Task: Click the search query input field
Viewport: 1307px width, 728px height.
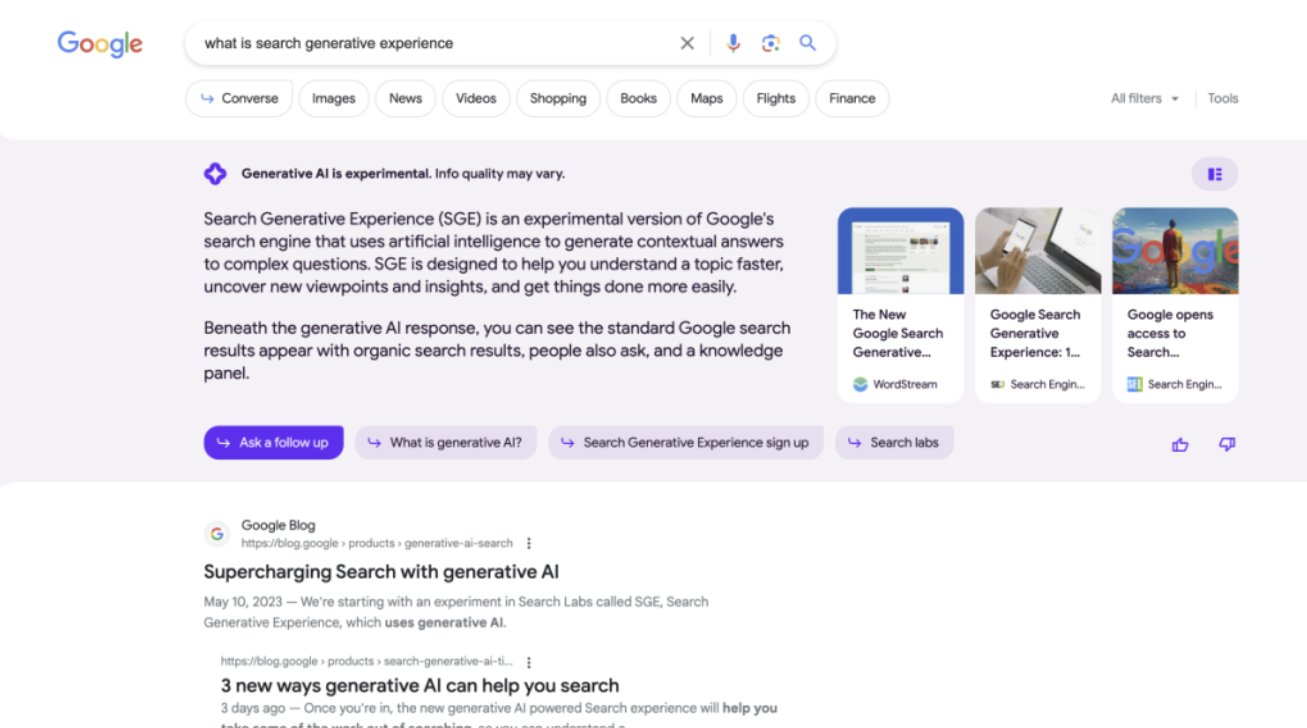Action: (430, 43)
